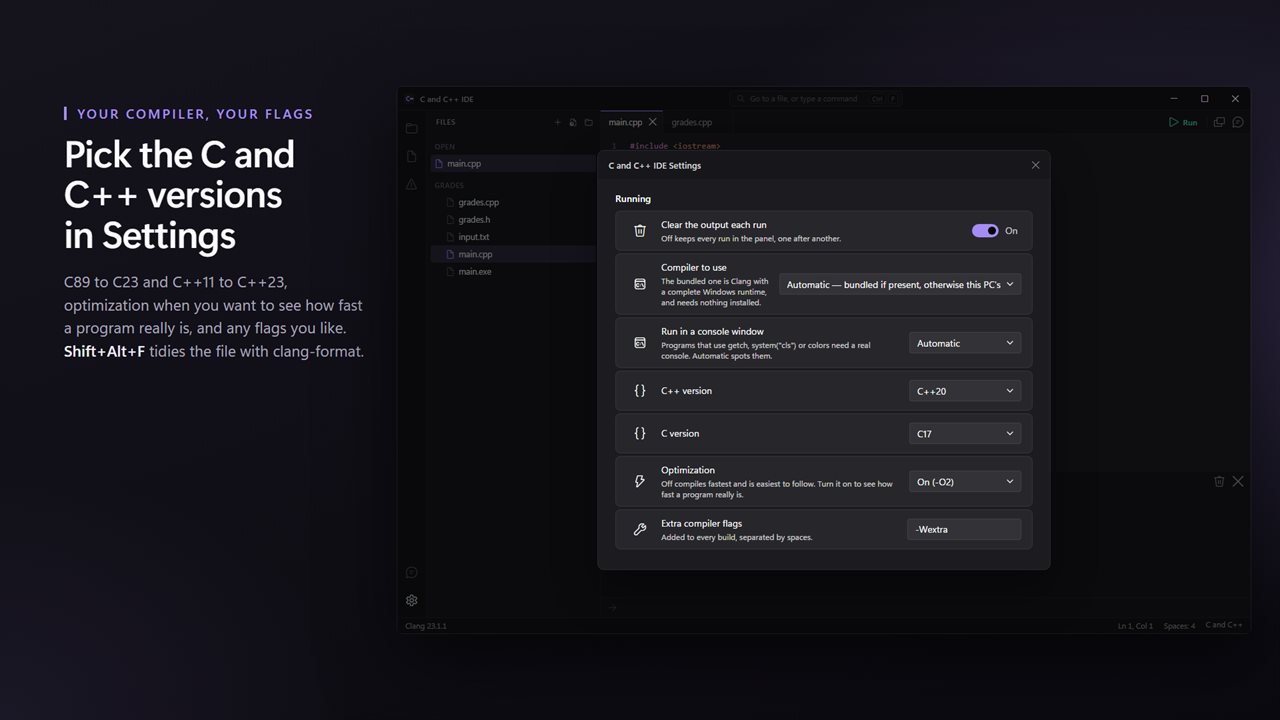Click the braces icon beside C++ version
This screenshot has height=720, width=1280.
coord(640,391)
